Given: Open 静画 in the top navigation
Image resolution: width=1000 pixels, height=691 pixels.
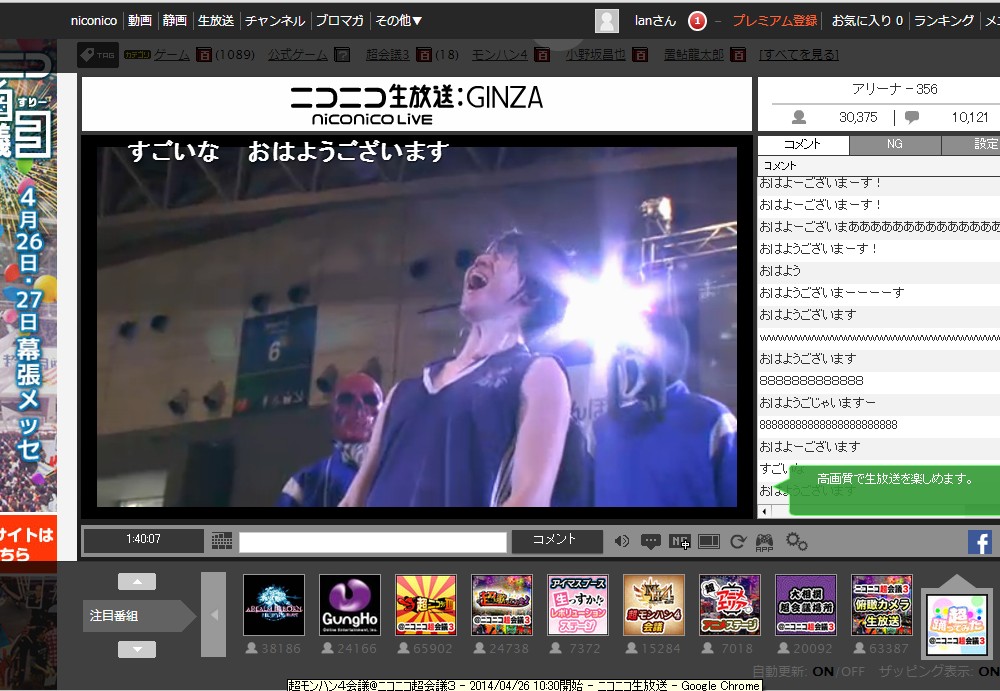Looking at the screenshot, I should tap(175, 20).
